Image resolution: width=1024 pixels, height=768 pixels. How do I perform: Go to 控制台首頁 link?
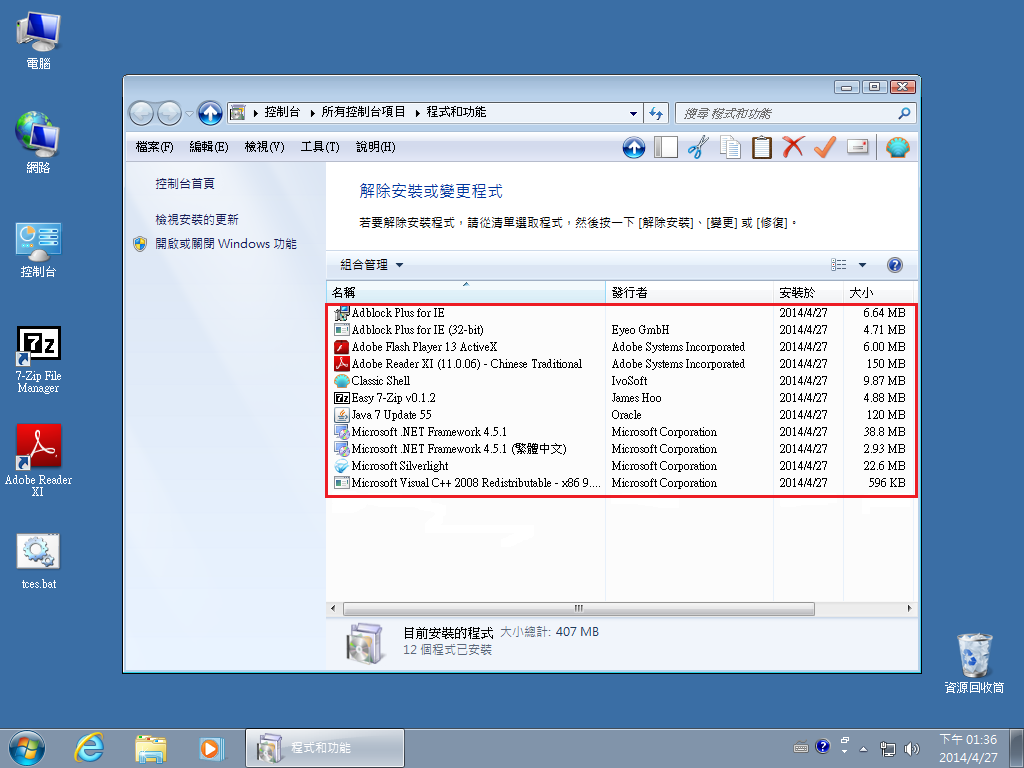point(185,184)
